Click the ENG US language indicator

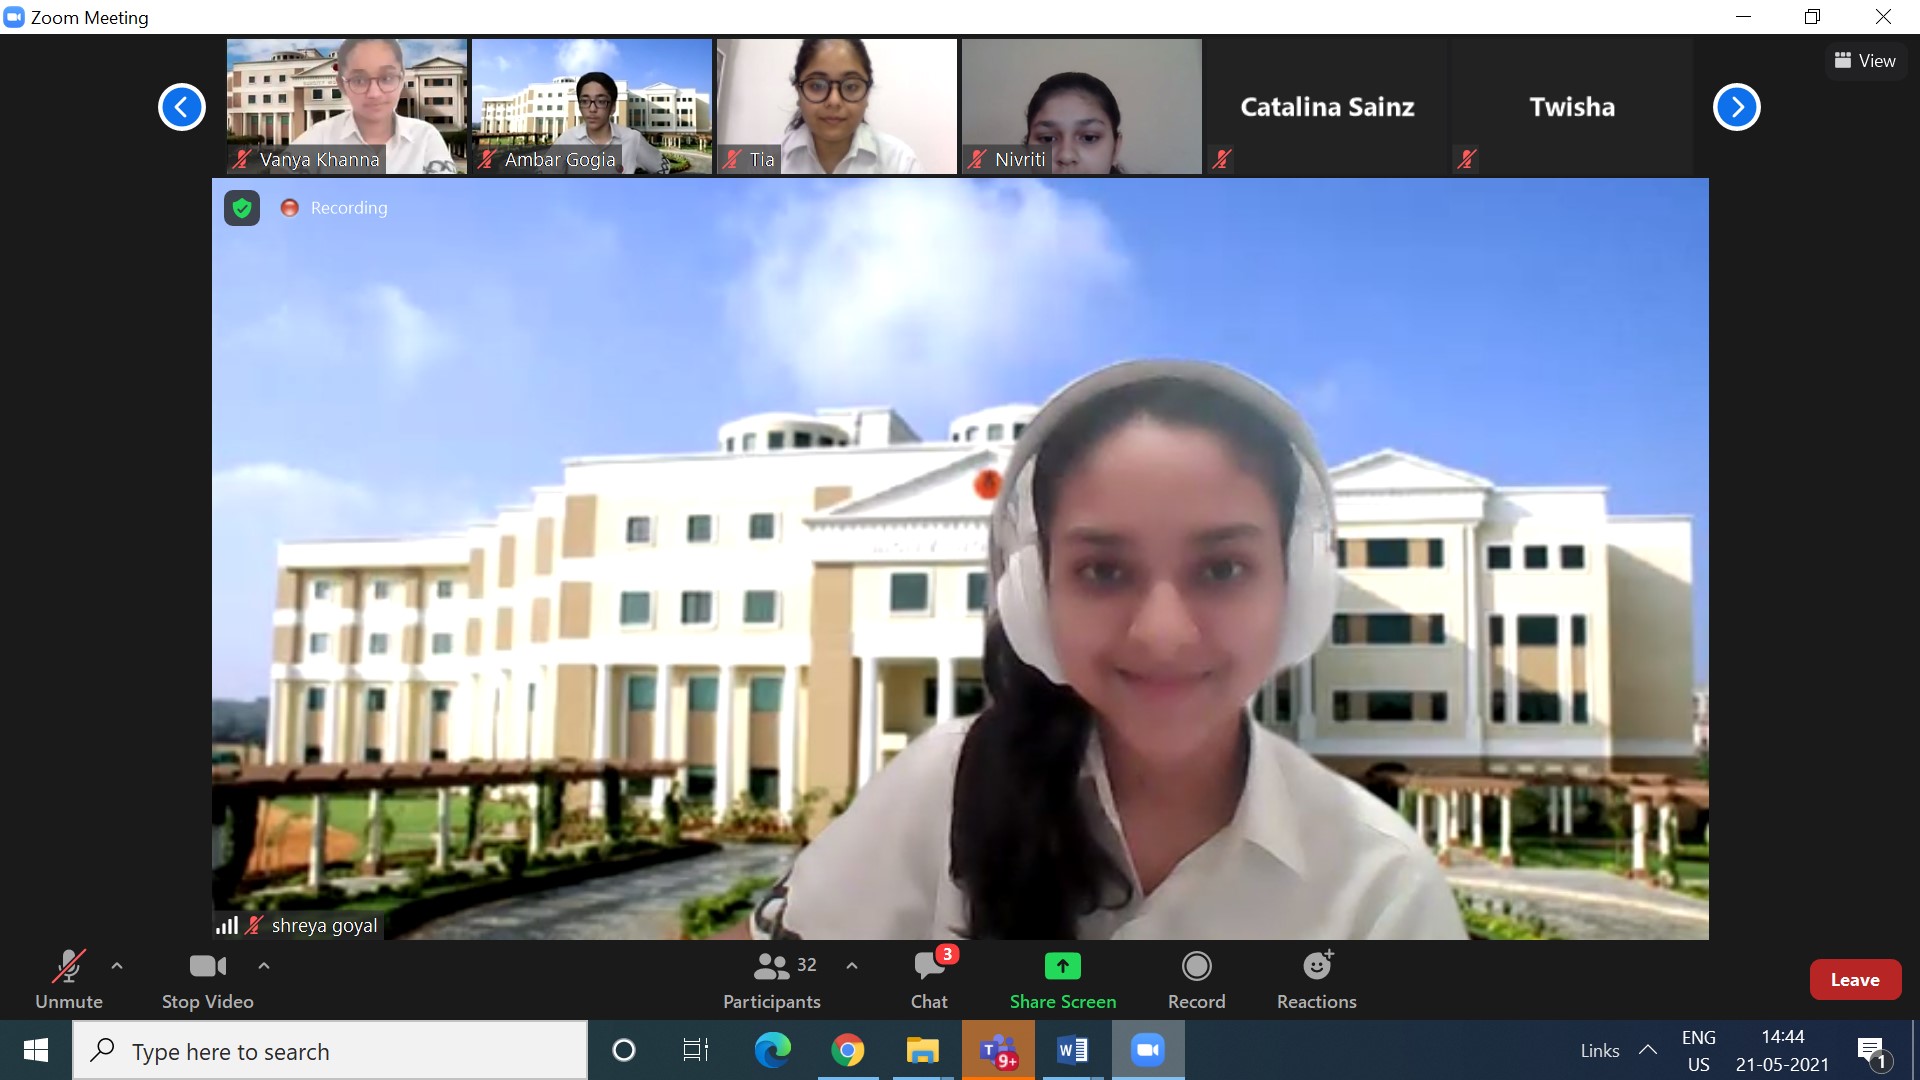point(1698,1050)
